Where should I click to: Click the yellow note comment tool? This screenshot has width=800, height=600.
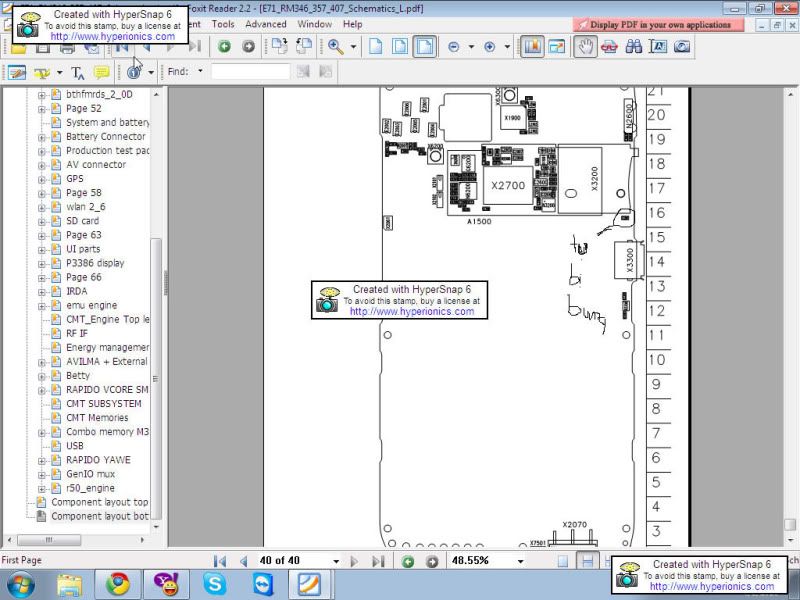pyautogui.click(x=101, y=72)
